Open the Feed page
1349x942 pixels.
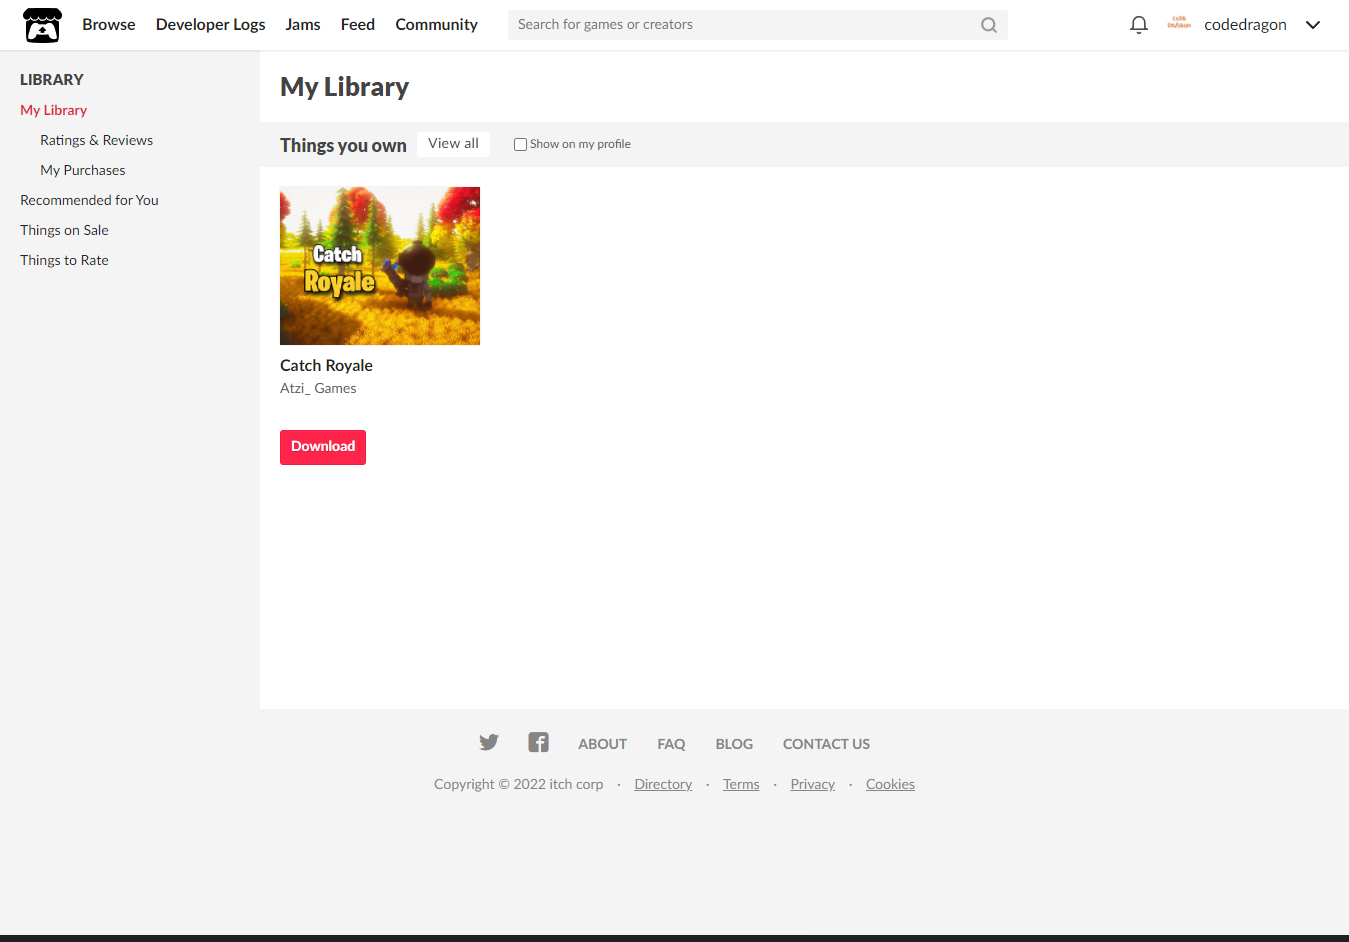click(x=358, y=24)
